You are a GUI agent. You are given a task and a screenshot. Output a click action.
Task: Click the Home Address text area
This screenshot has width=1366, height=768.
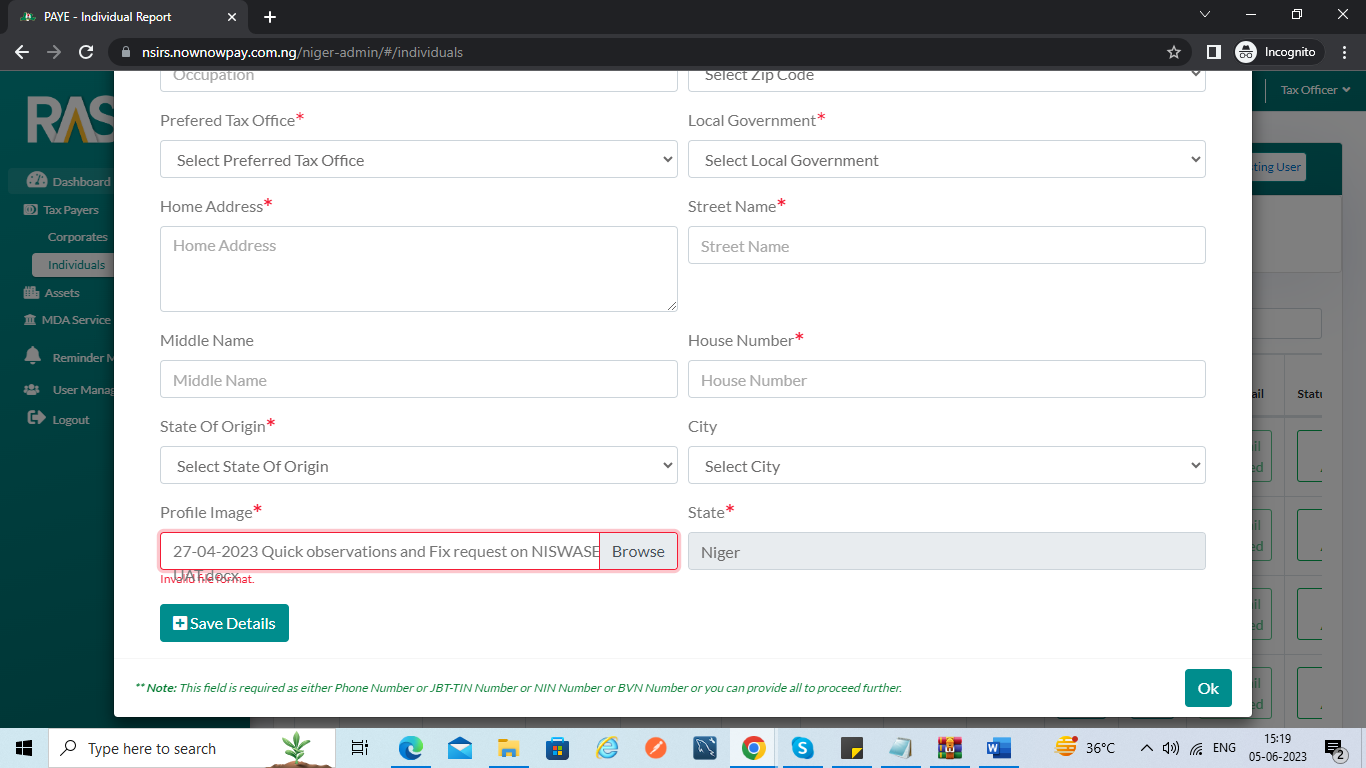pyautogui.click(x=419, y=269)
